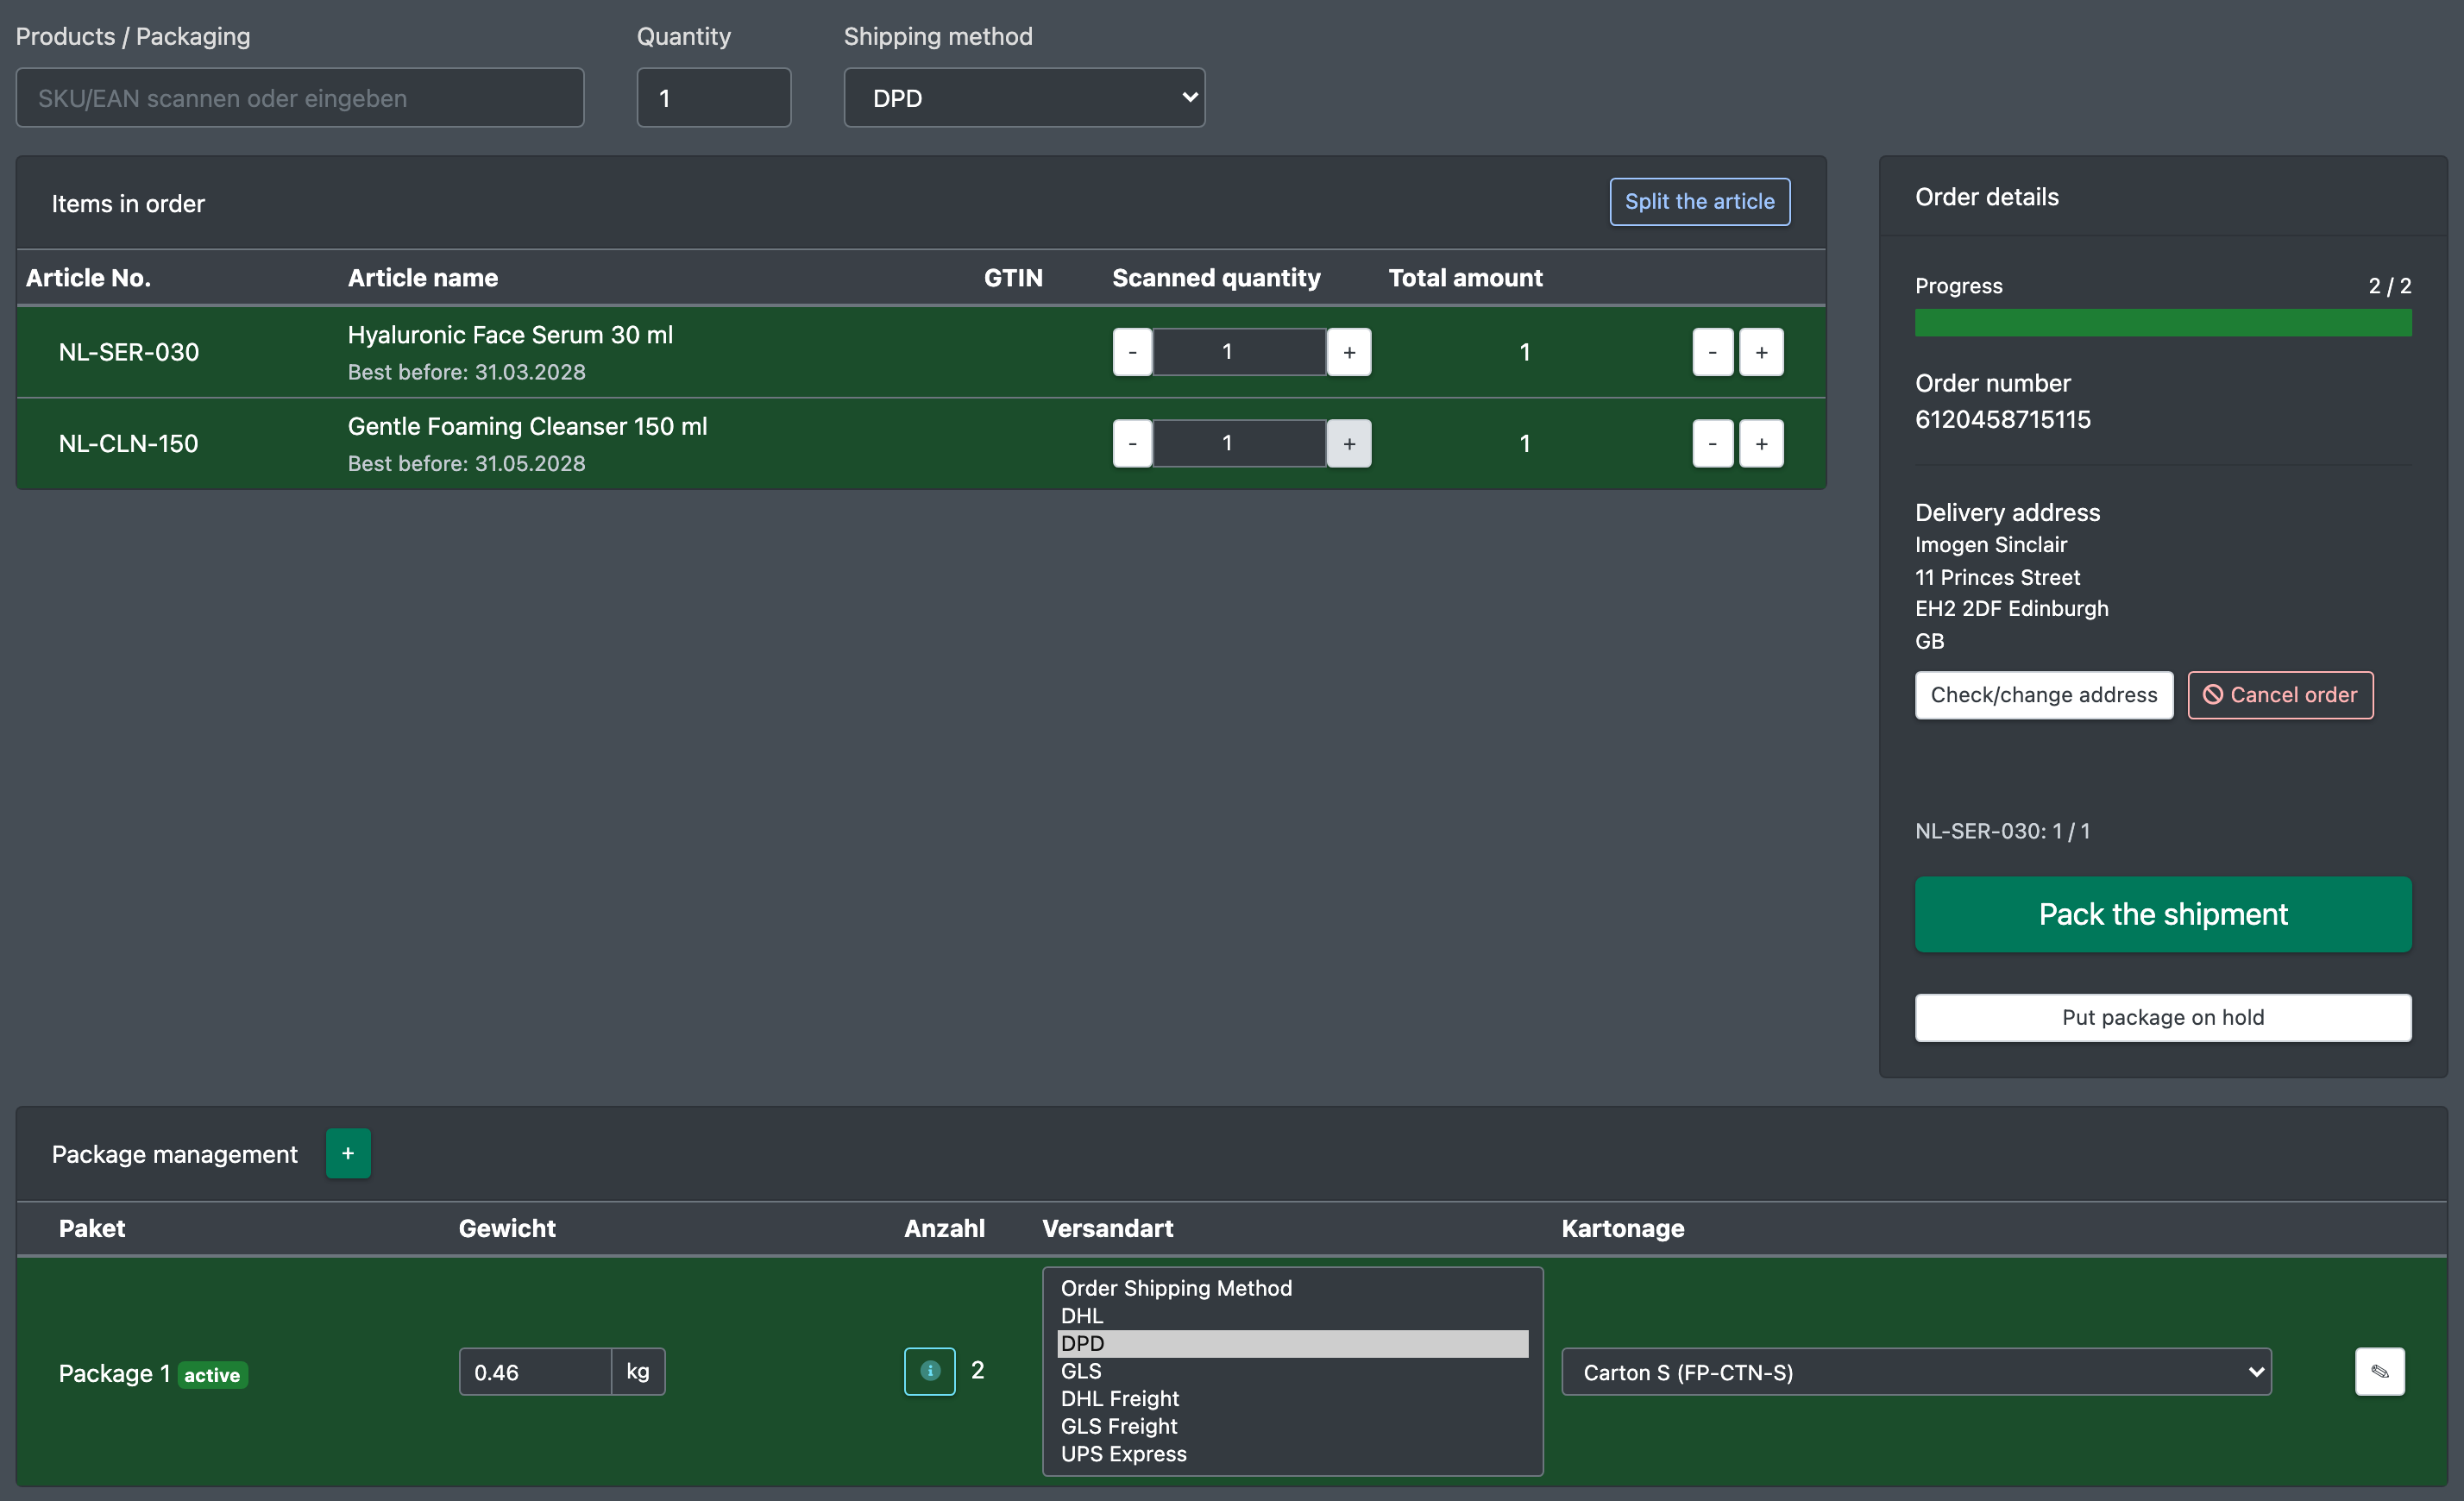
Task: Focus the SKU/EAN scan input field
Action: (300, 98)
